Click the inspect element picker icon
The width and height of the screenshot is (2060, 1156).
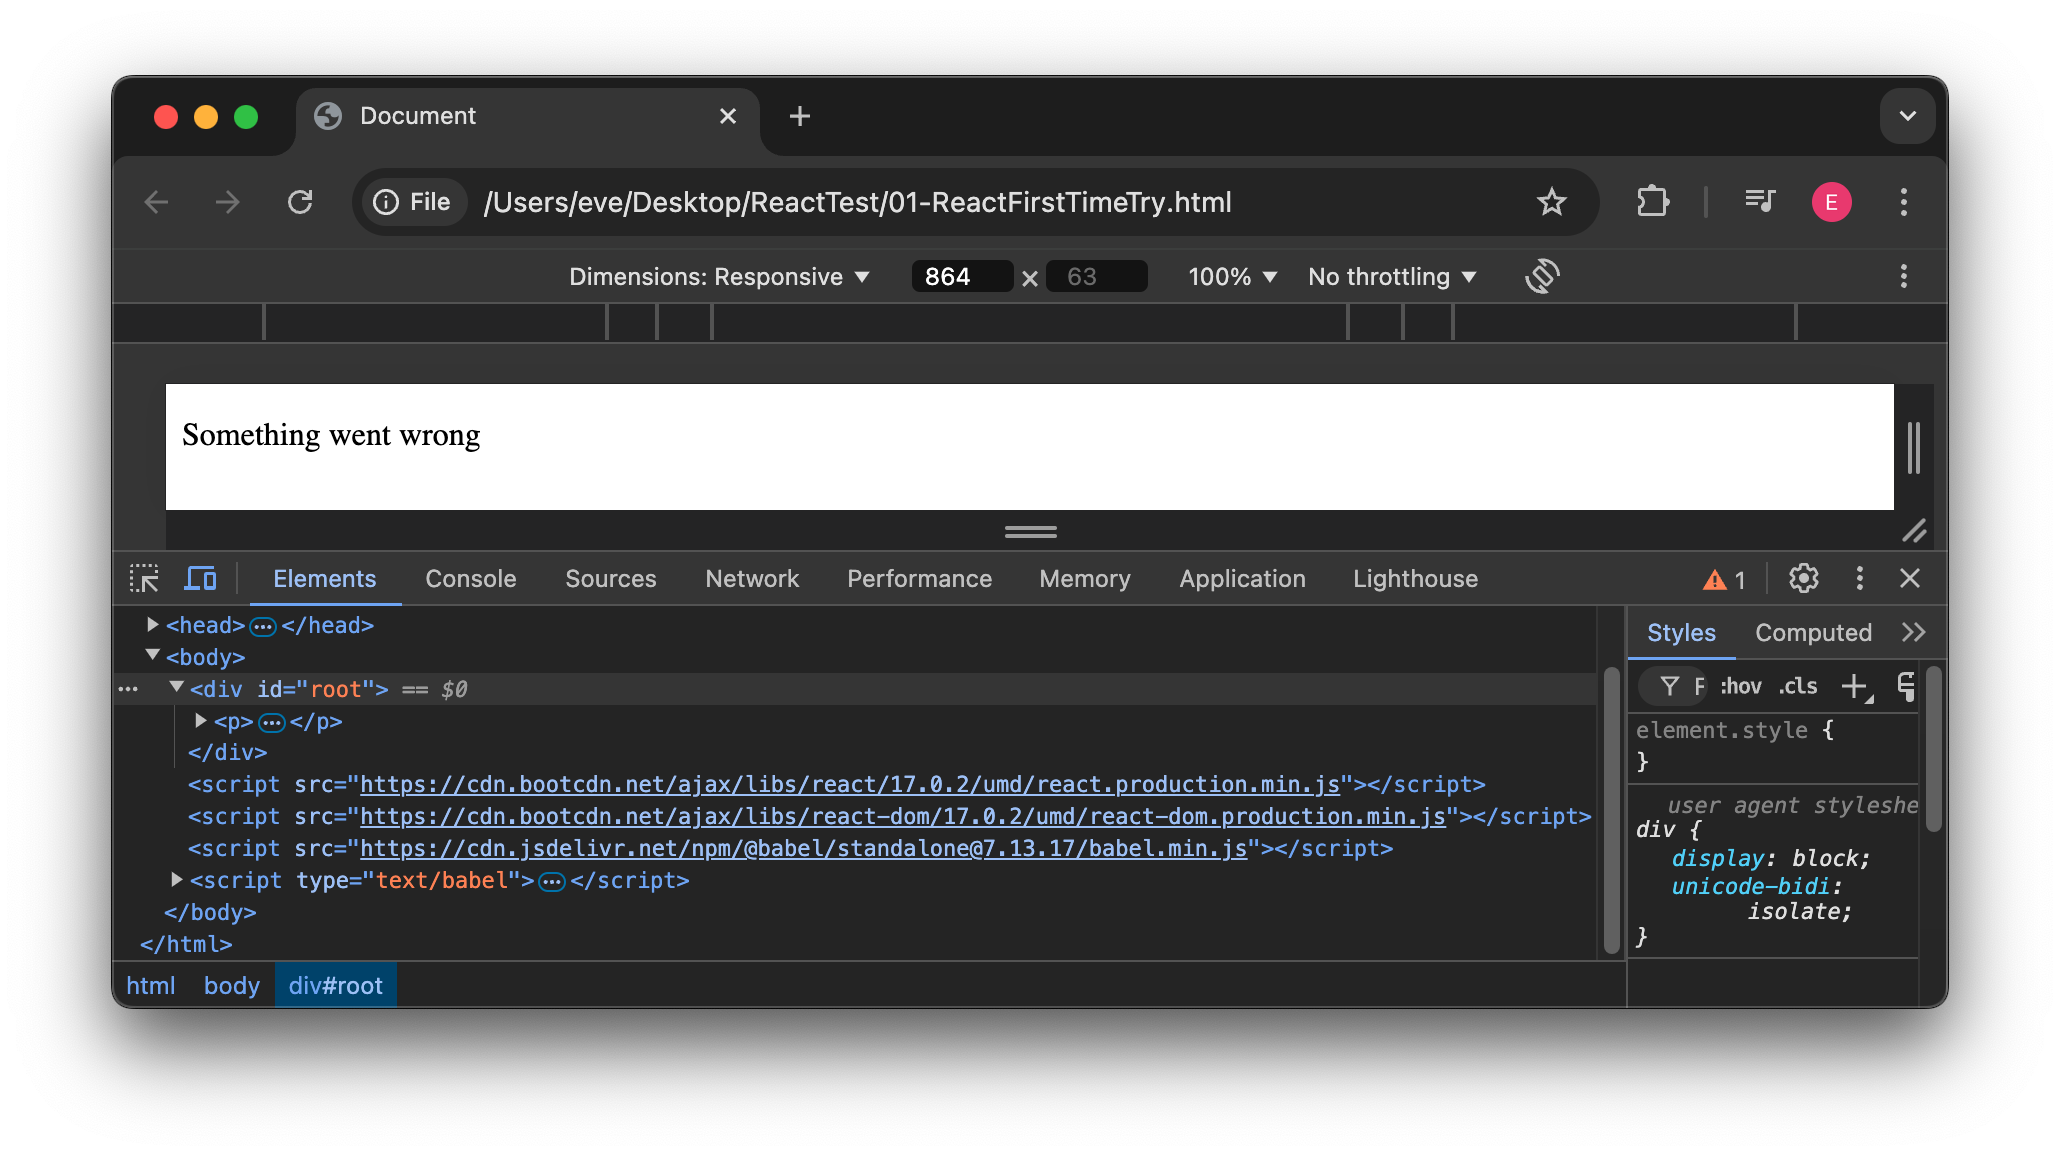point(144,579)
